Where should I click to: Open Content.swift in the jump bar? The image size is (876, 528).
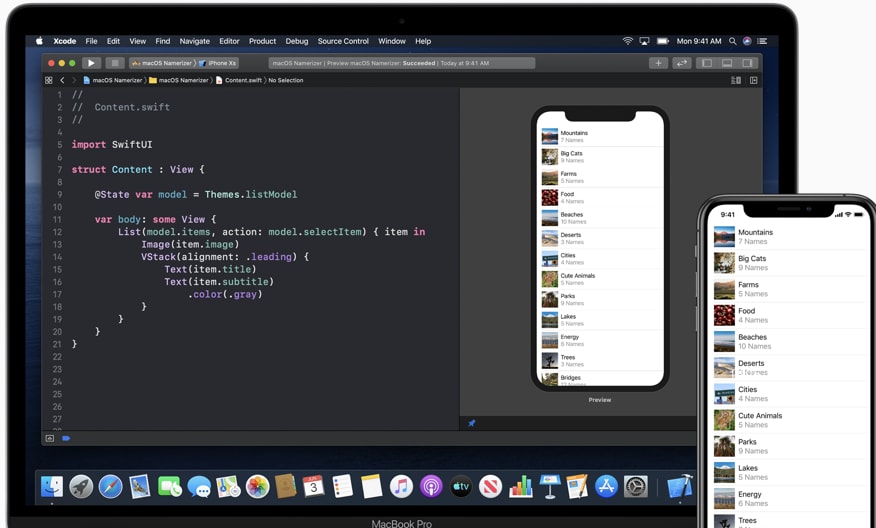click(239, 80)
